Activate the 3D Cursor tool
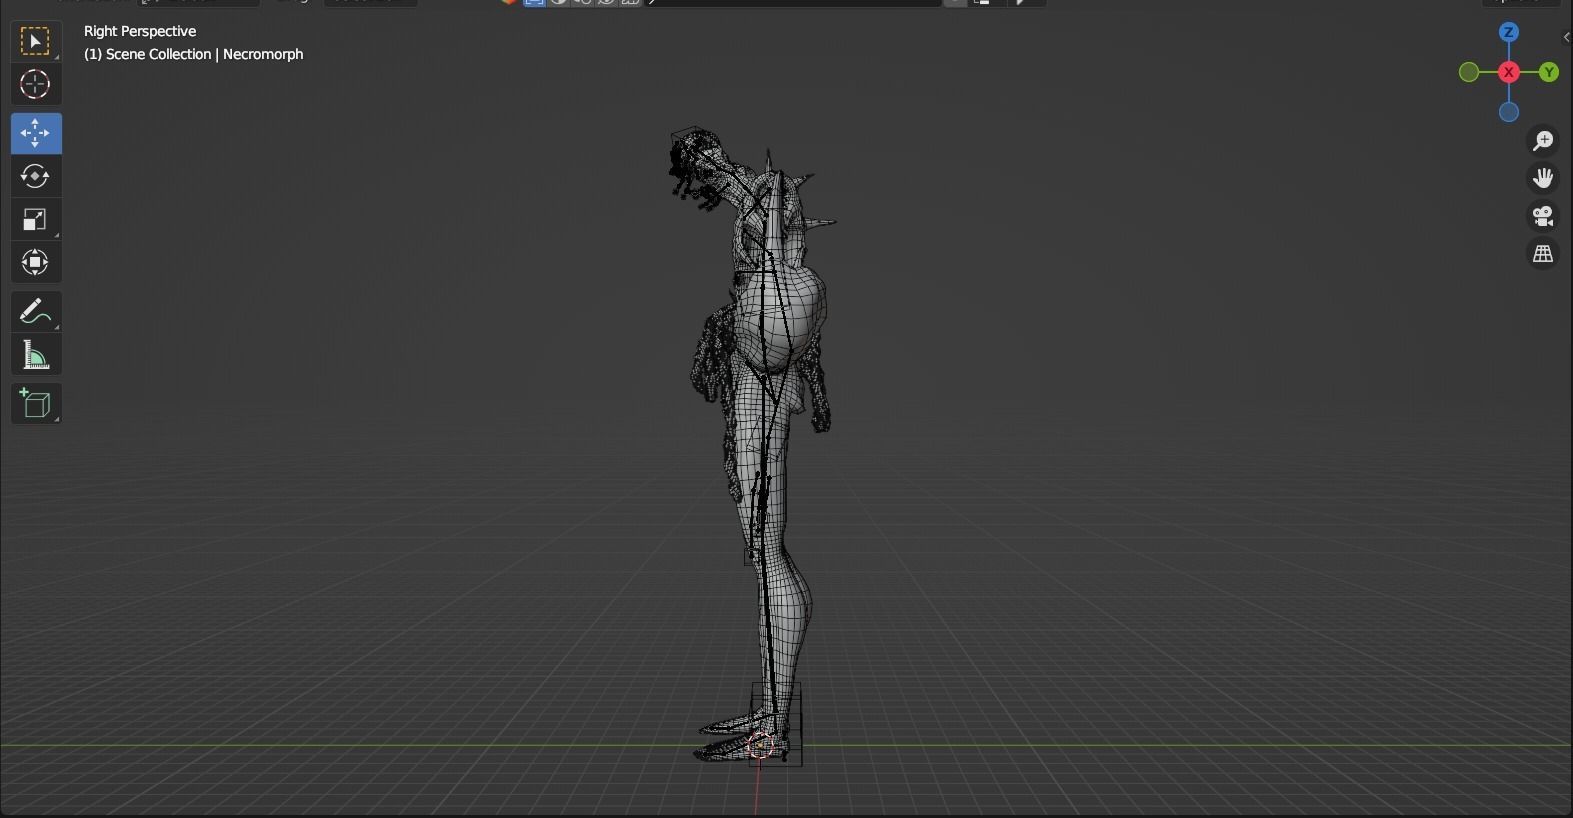The image size is (1573, 818). 35,85
